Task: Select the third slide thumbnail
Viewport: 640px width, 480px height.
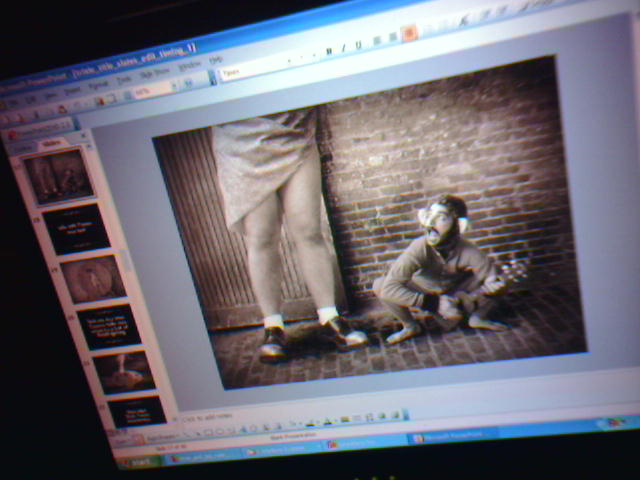Action: pos(93,279)
